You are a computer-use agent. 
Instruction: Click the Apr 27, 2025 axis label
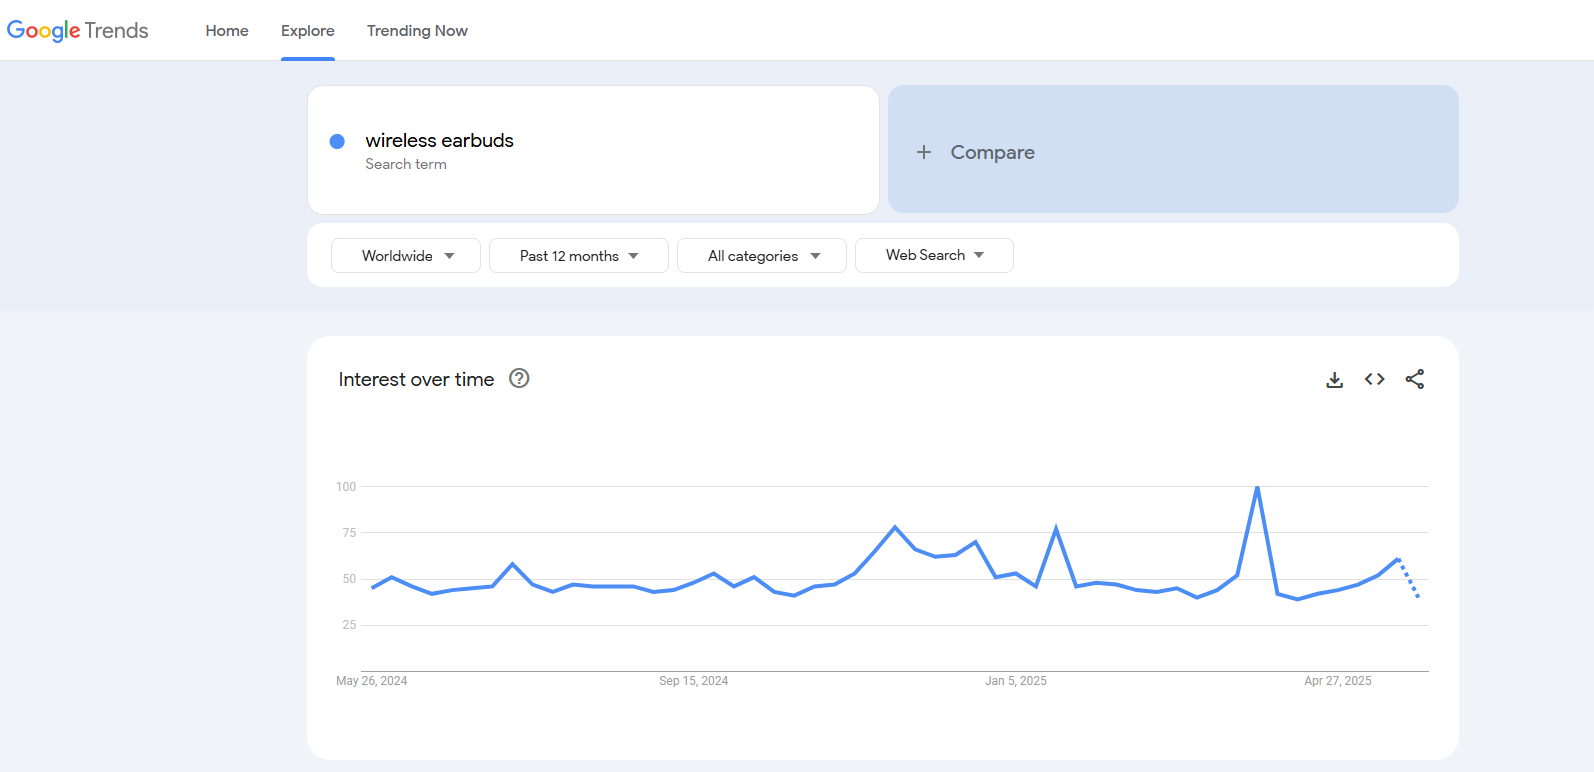click(1338, 681)
